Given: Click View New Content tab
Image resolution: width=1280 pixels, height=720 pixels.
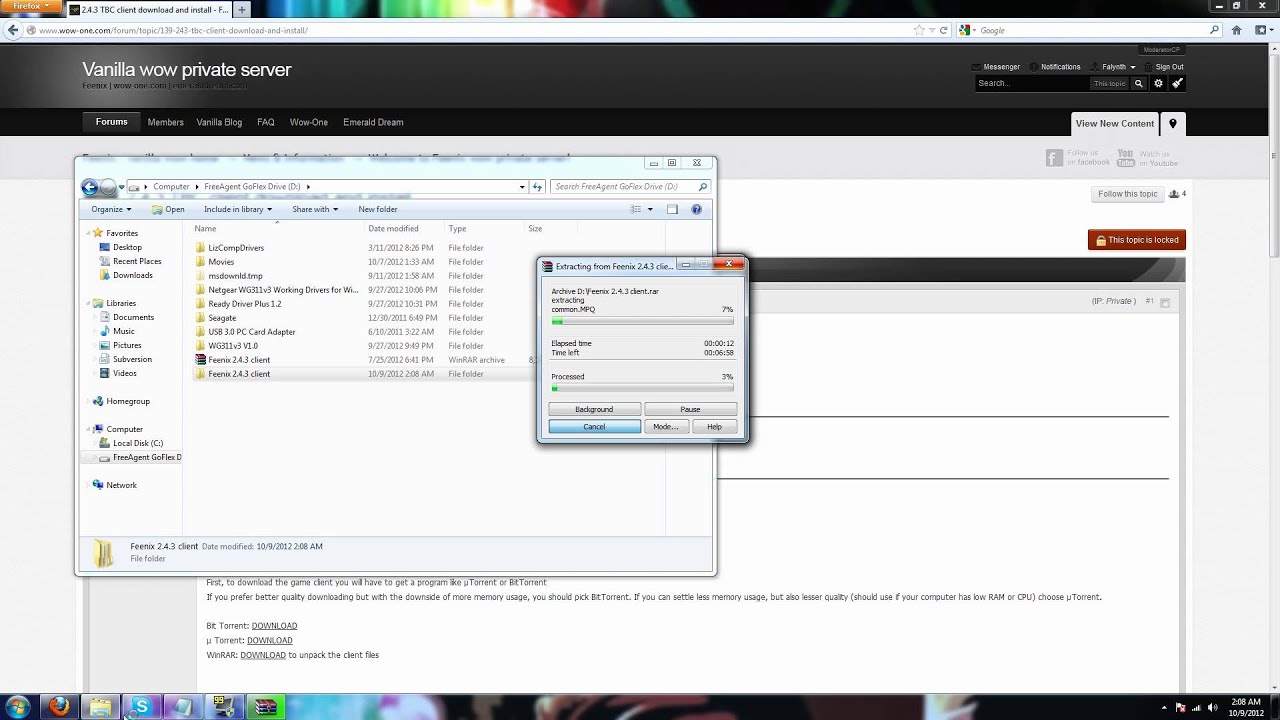Looking at the screenshot, I should (1114, 124).
